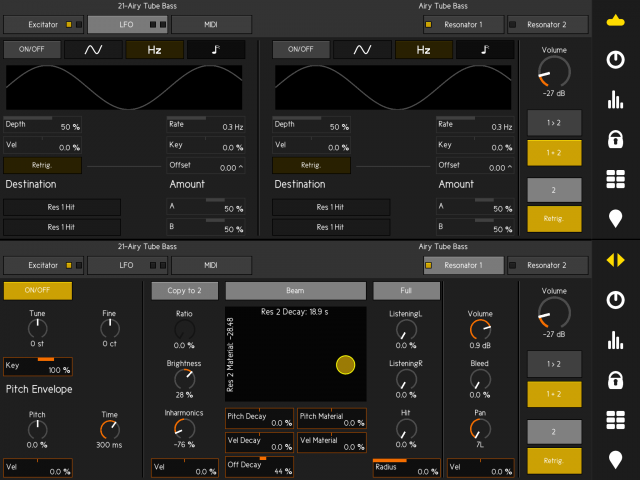The height and width of the screenshot is (480, 640).
Task: Select the sine waveform icon in left LFO
Action: [x=93, y=49]
